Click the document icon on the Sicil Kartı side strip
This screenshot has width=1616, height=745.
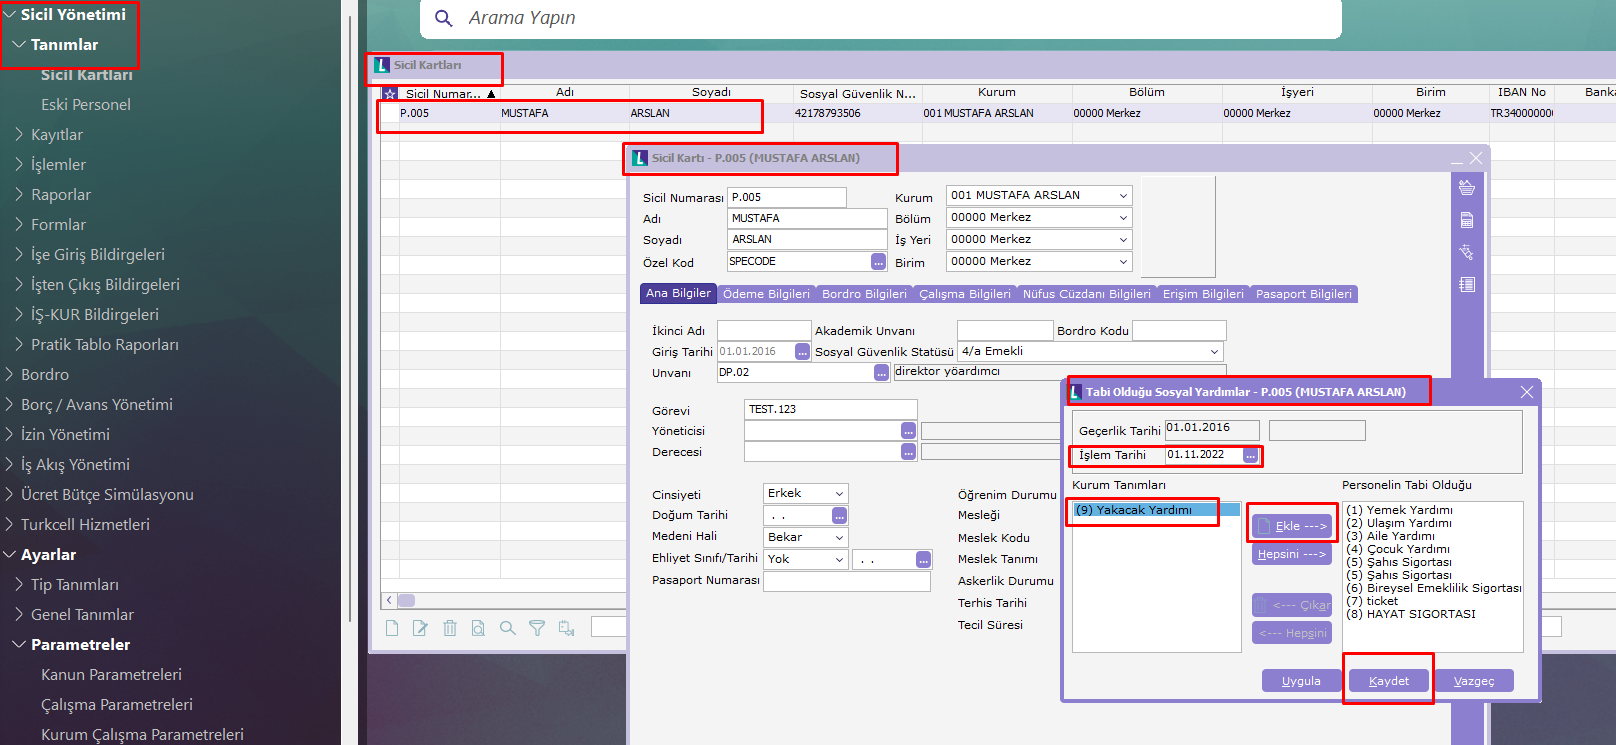1467,220
